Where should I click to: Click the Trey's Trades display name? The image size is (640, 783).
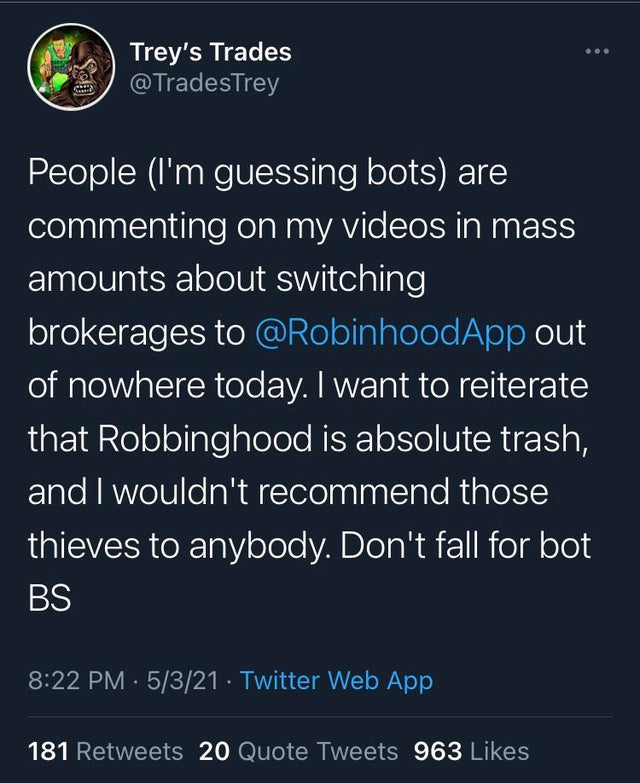(x=210, y=52)
